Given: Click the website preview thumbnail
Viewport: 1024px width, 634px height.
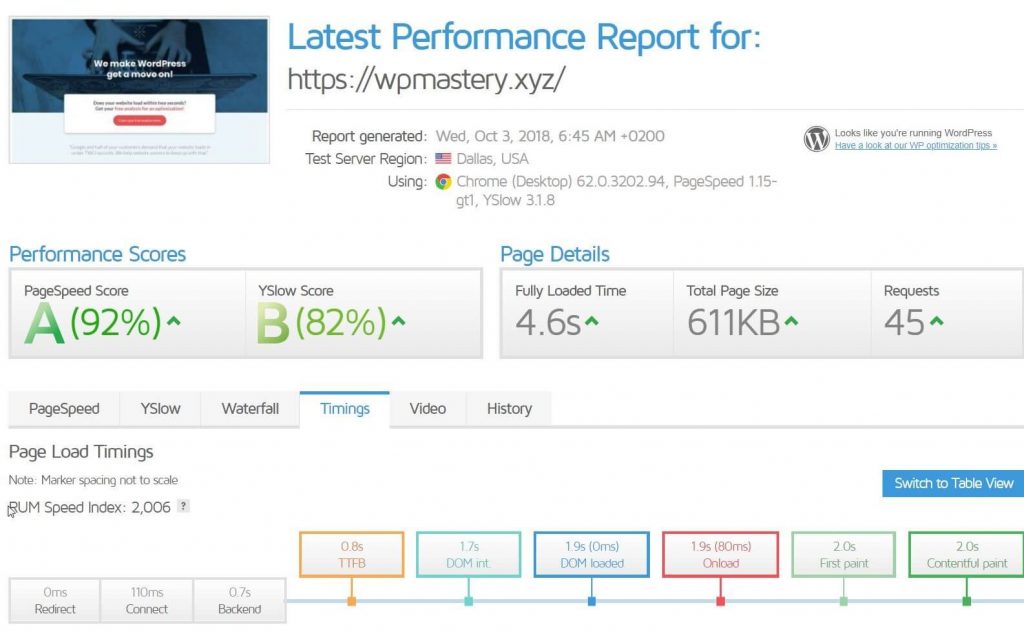Looking at the screenshot, I should 138,87.
